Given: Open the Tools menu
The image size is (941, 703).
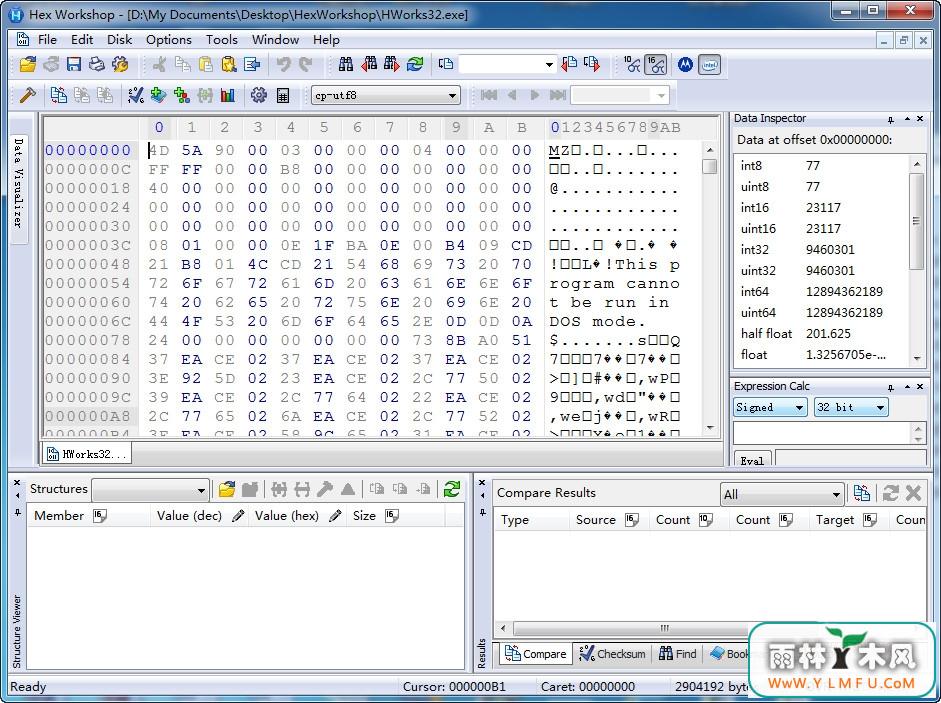Looking at the screenshot, I should [x=221, y=40].
